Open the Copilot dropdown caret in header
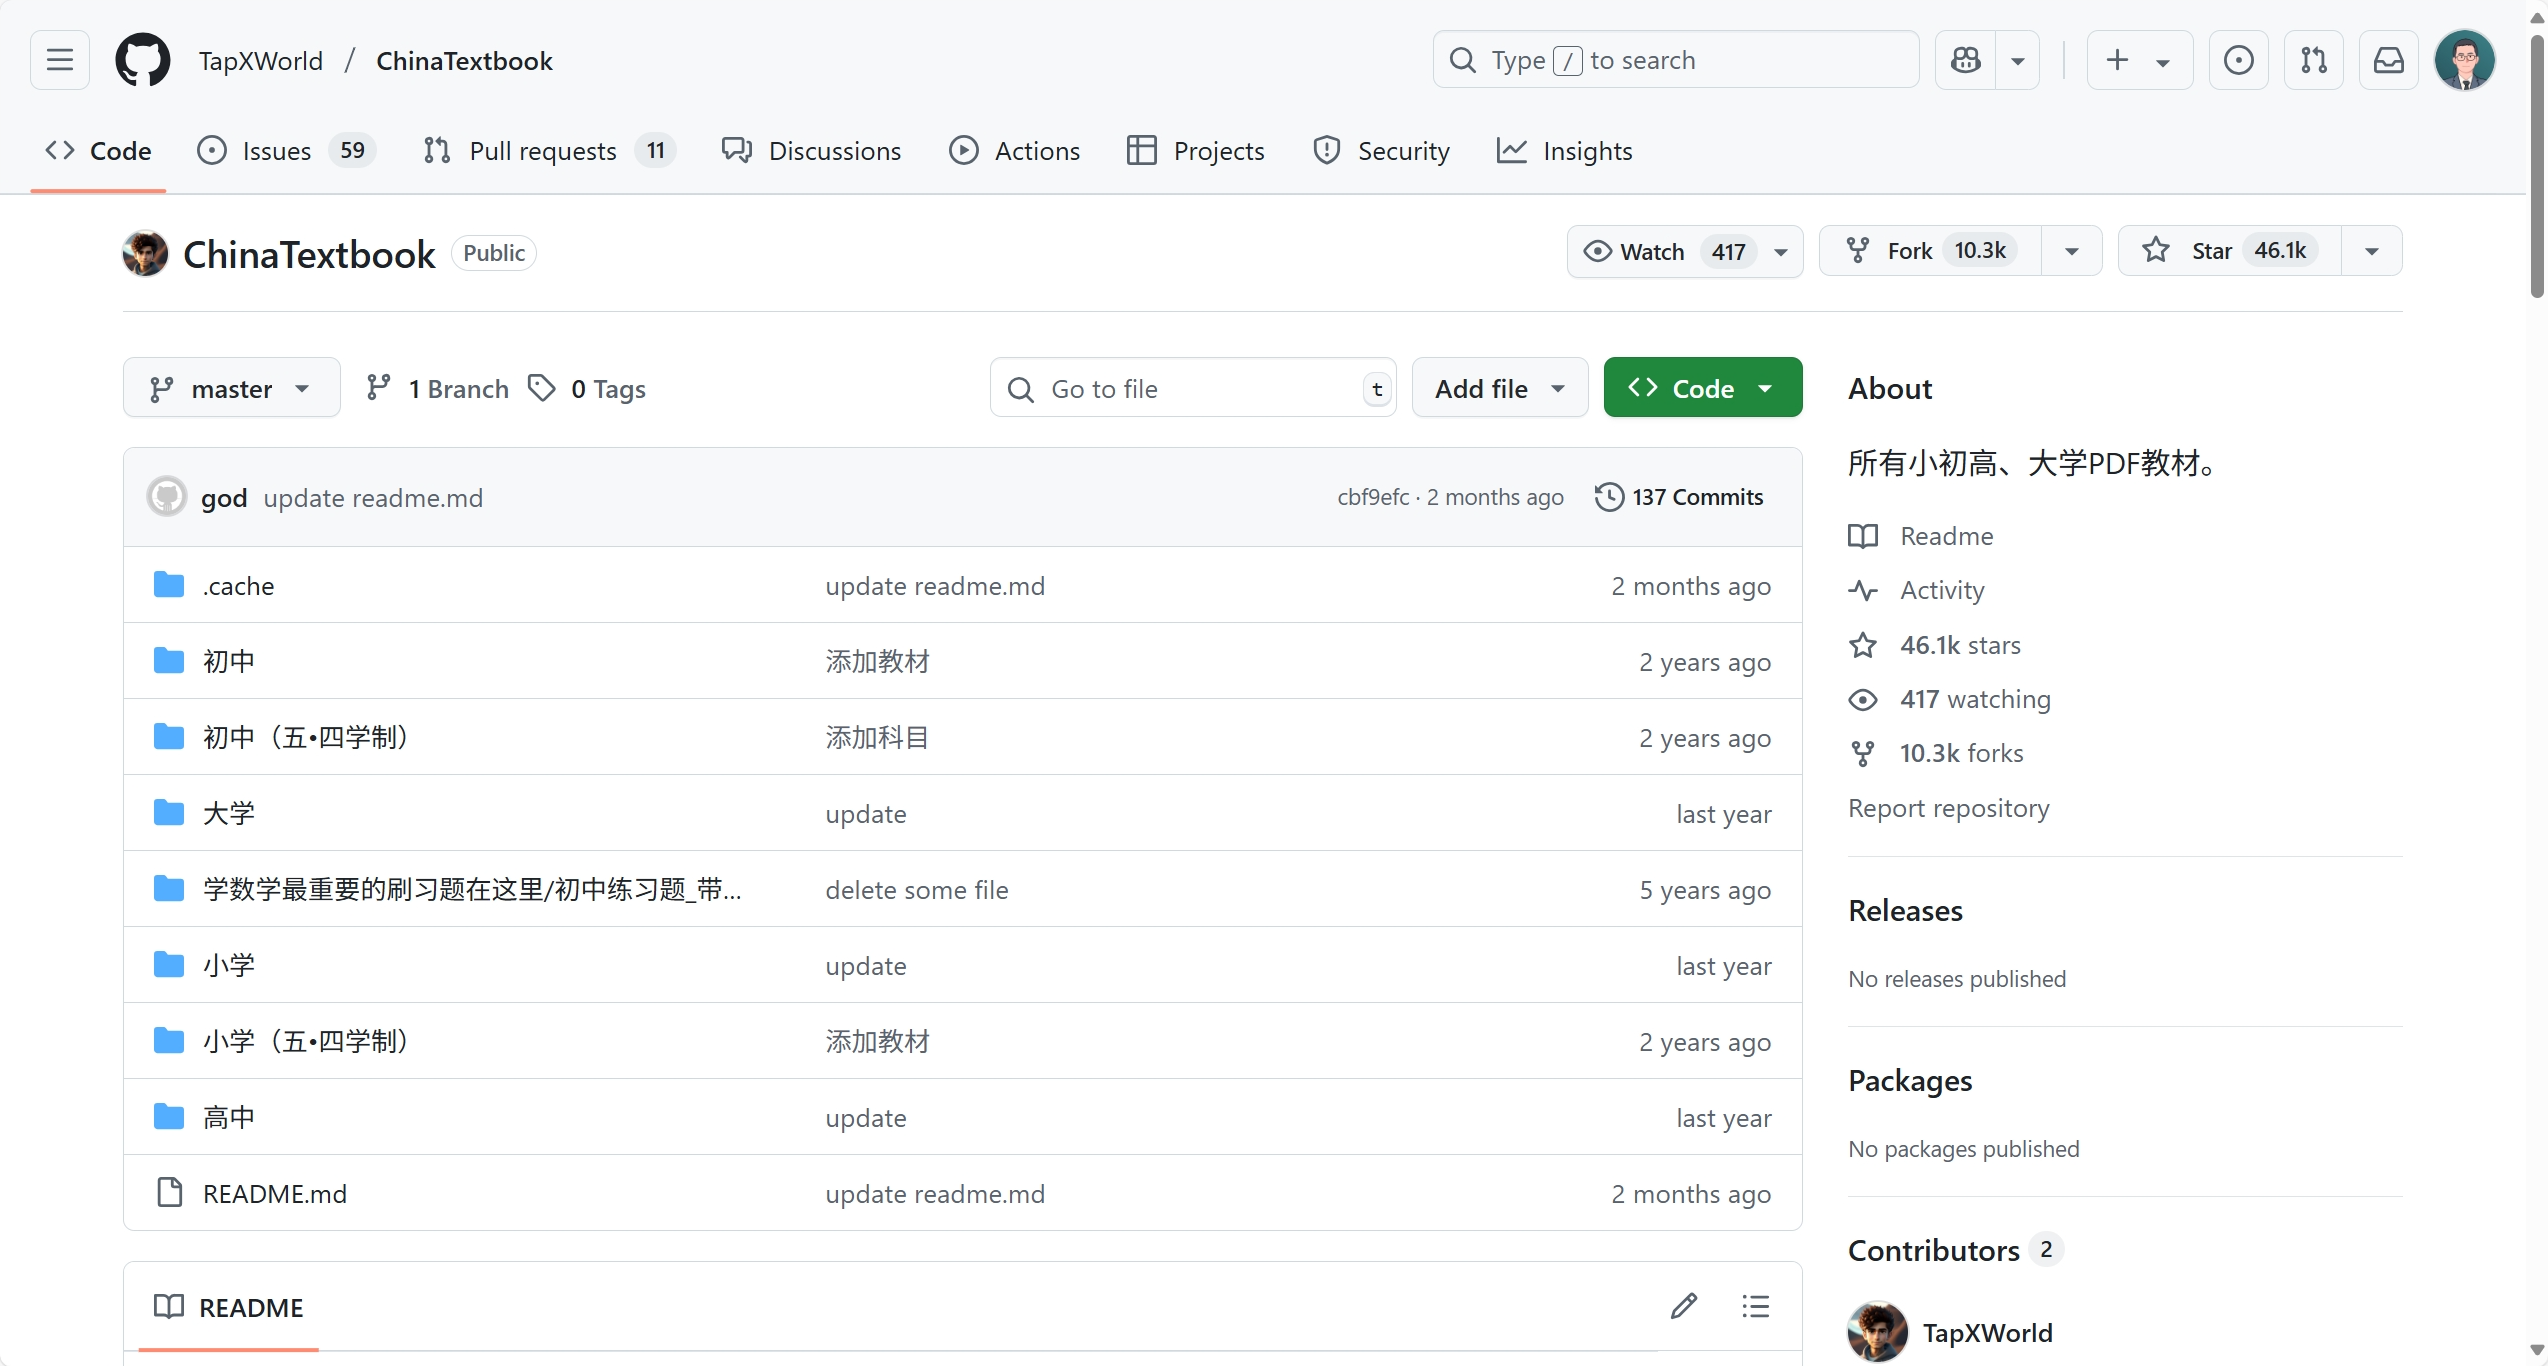Viewport: 2548px width, 1366px height. point(2018,60)
